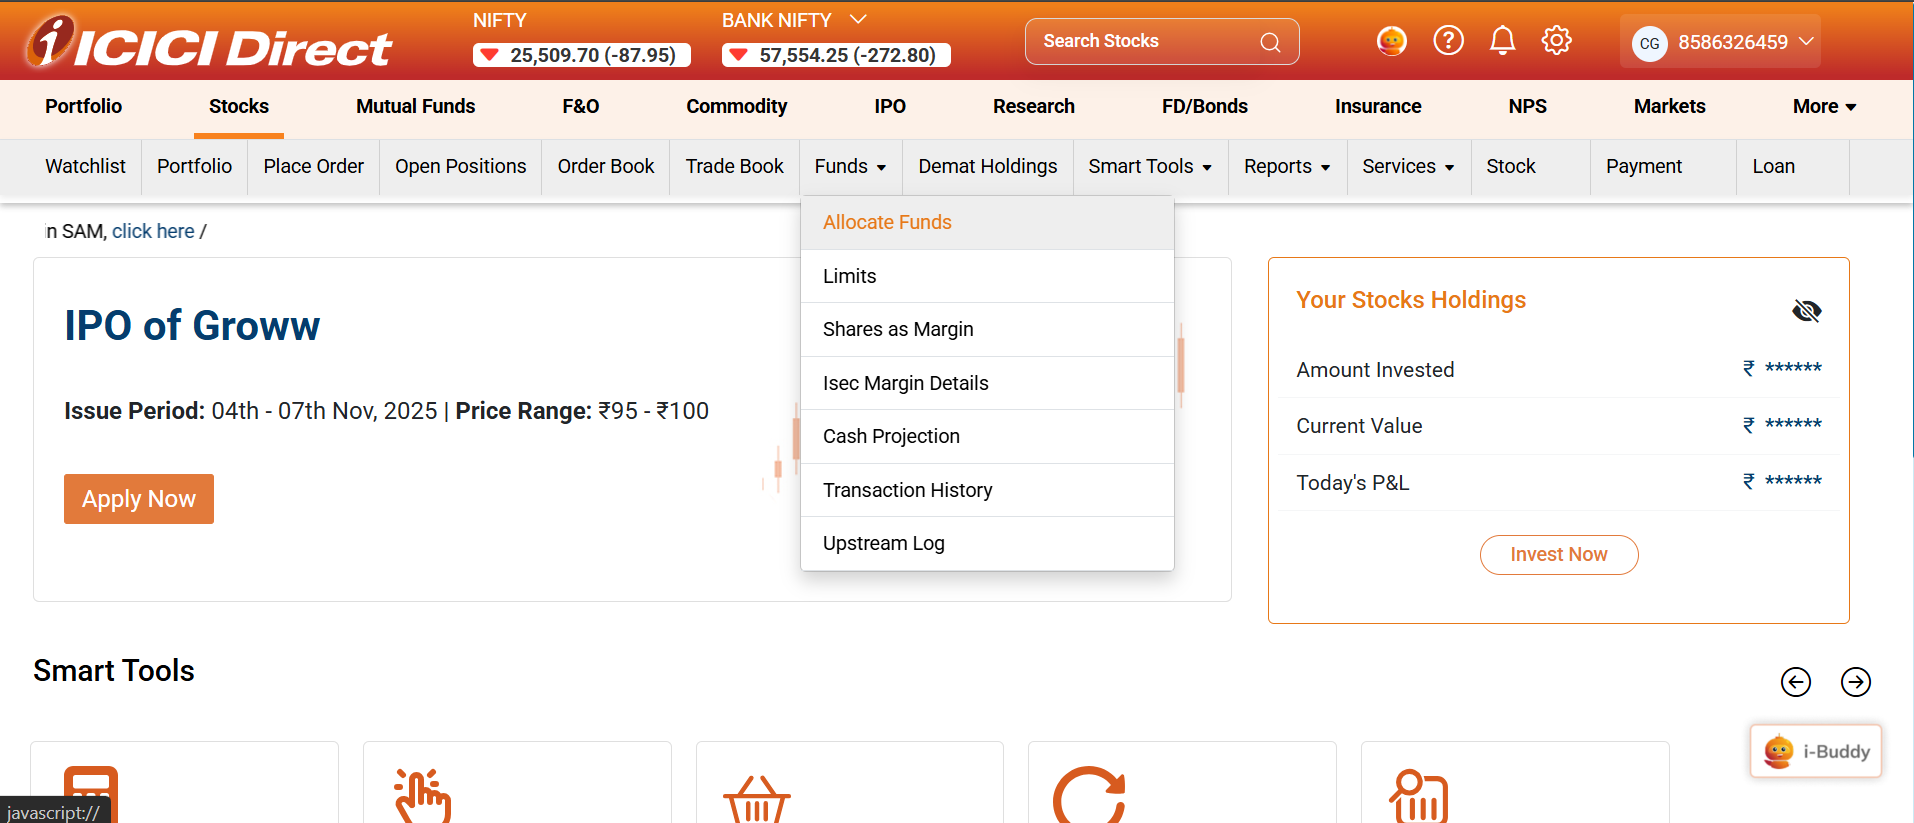Select Allocate Funds from Funds menu
The width and height of the screenshot is (1914, 823).
click(887, 223)
